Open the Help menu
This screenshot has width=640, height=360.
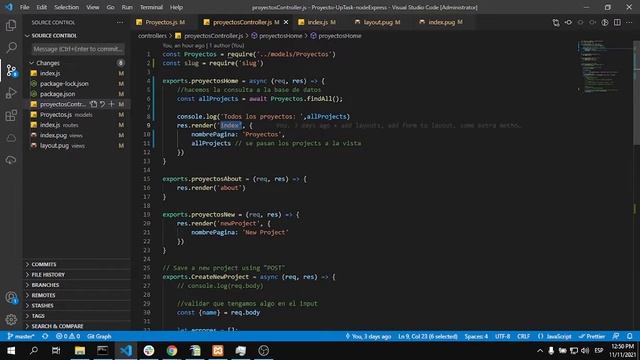176,7
